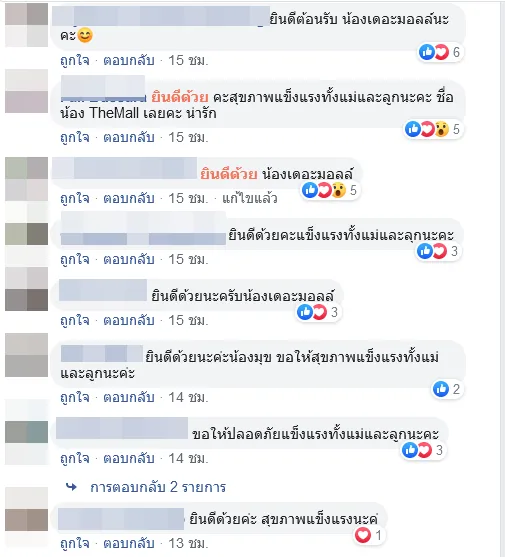Image resolution: width=505 pixels, height=557 pixels.
Task: Click orange ยินดีด้วย highlighted text in third comment
Action: 229,174
